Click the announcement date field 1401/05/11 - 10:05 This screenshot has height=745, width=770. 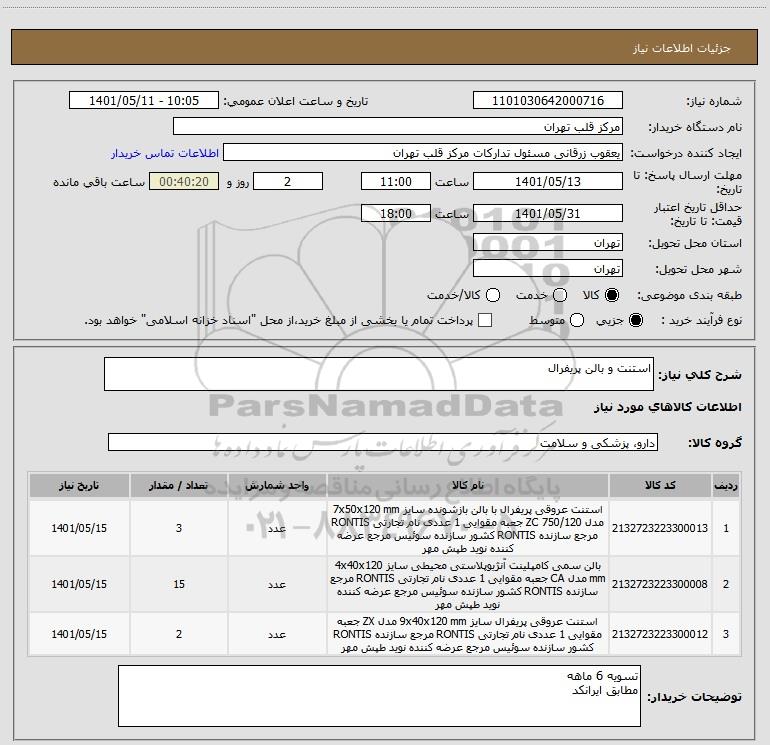143,101
